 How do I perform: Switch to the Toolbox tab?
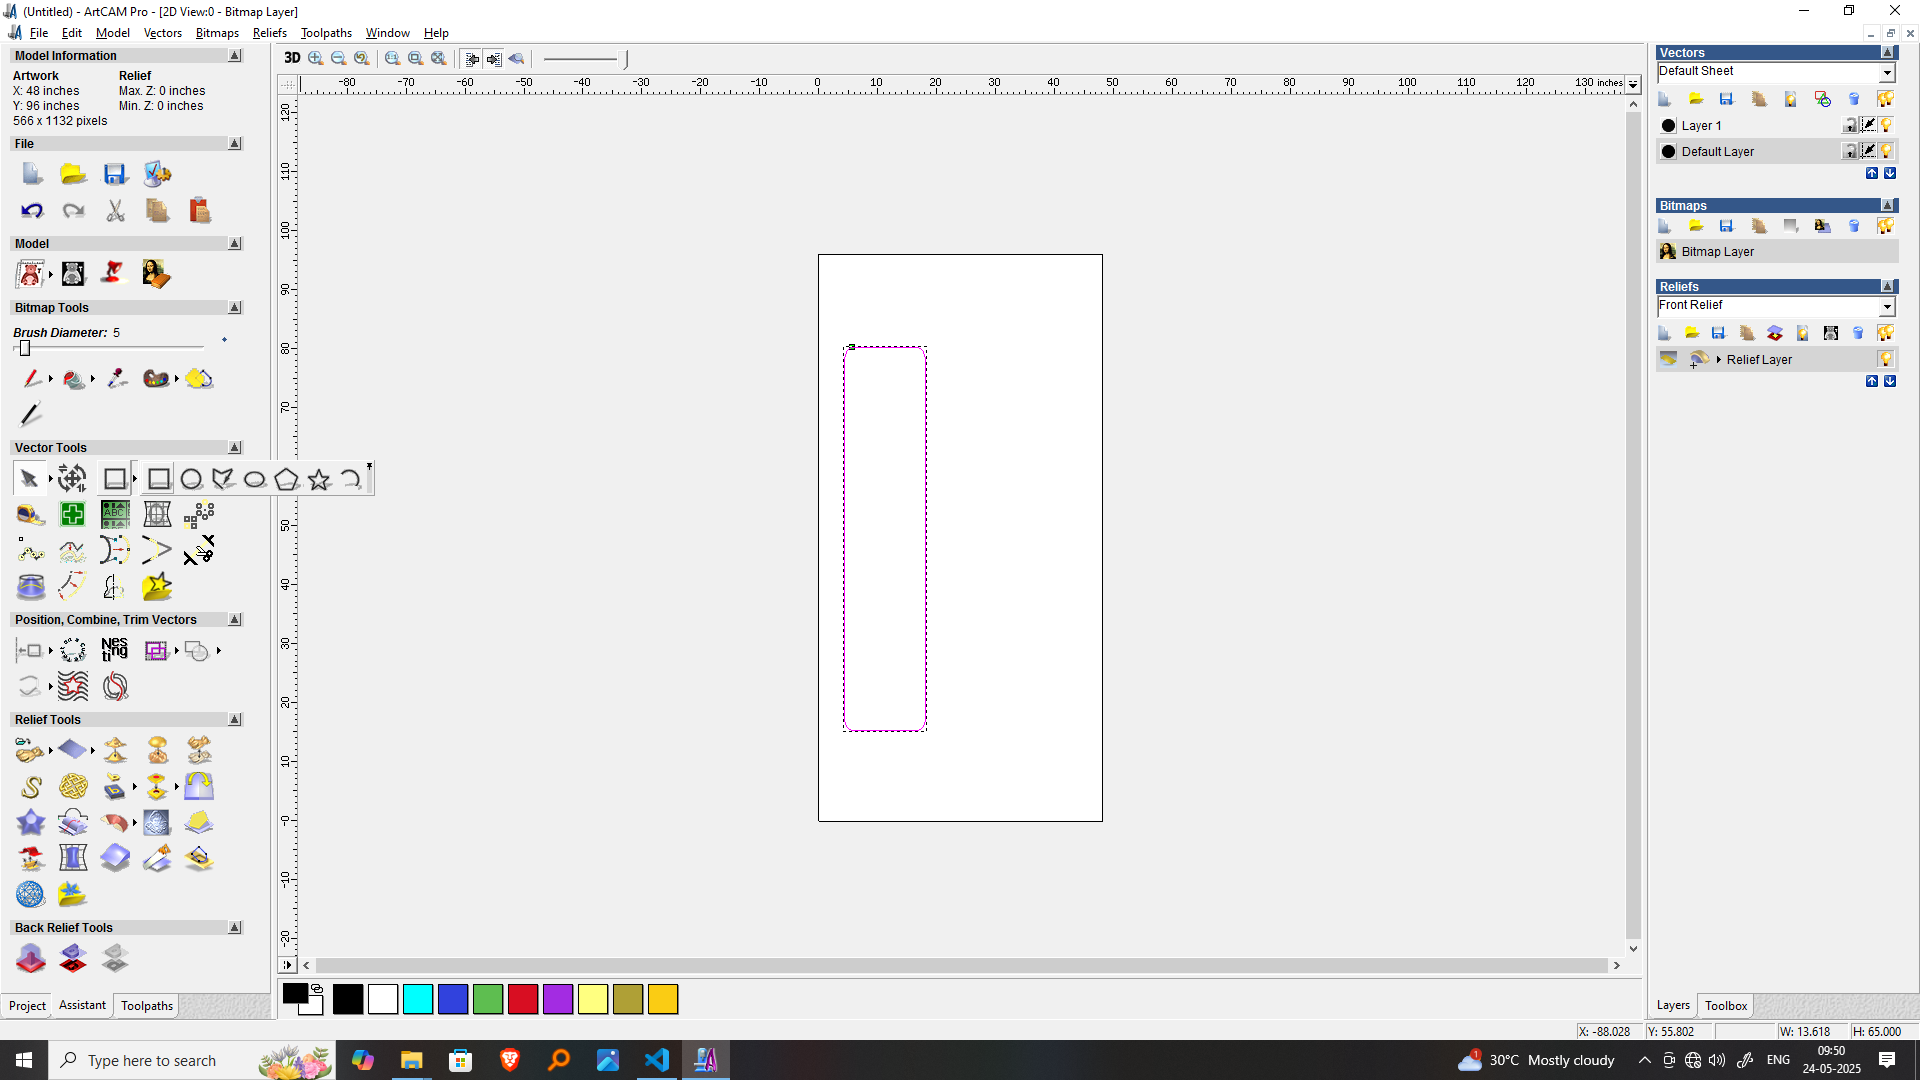(1726, 1006)
